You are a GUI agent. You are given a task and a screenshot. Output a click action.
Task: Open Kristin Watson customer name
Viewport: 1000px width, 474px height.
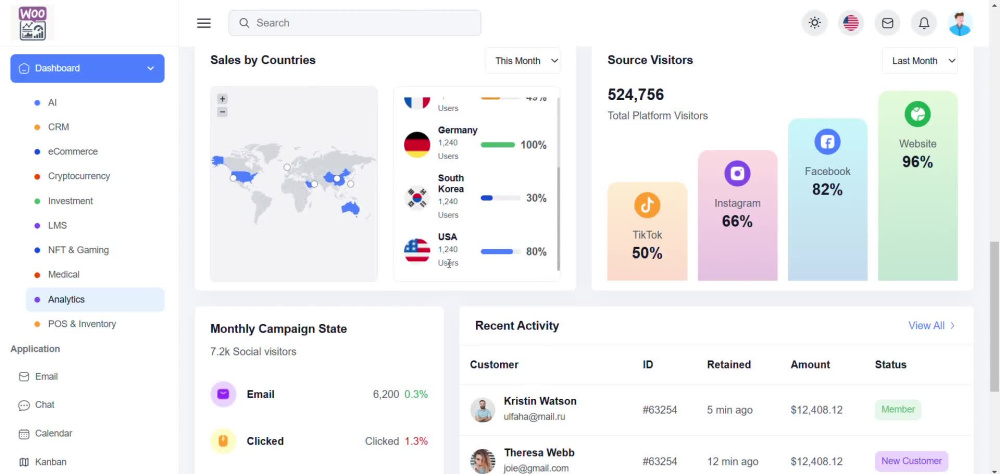tap(540, 401)
